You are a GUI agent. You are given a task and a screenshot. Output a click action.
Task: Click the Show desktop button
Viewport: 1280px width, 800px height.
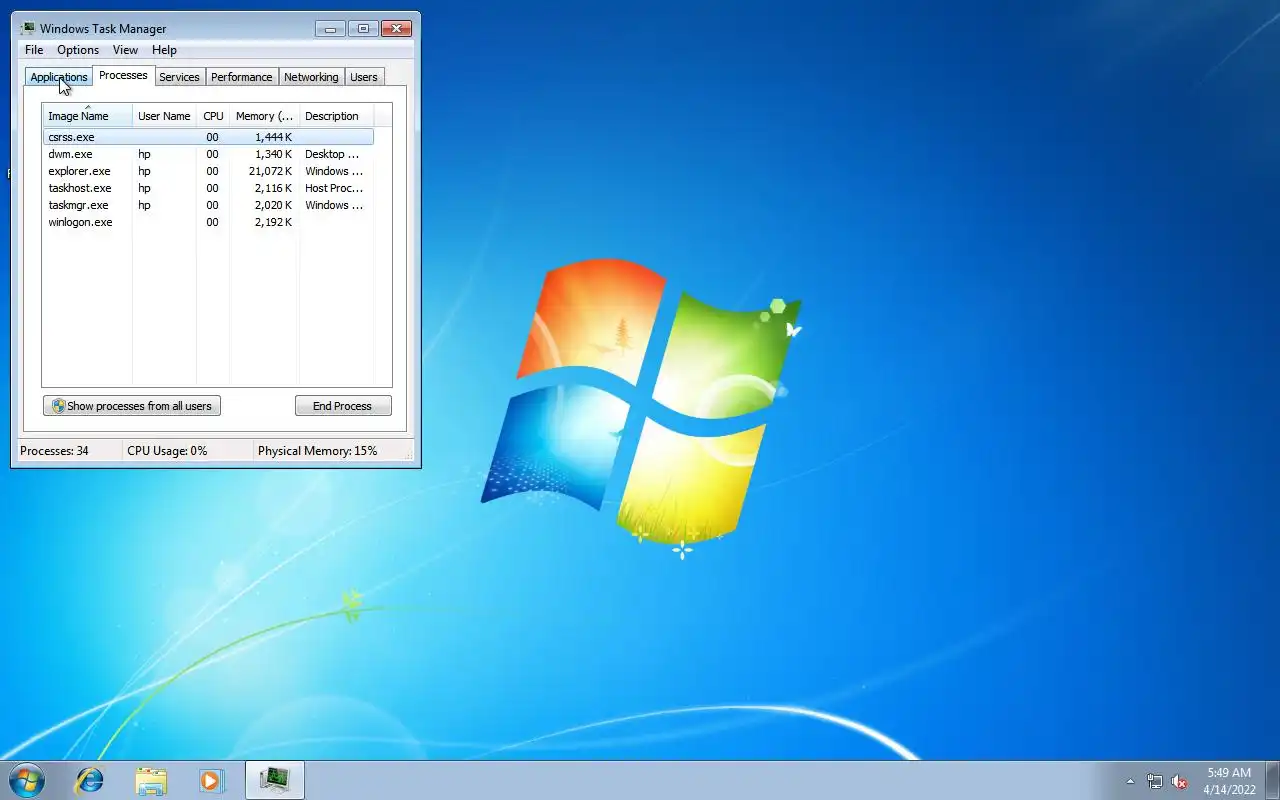(x=1273, y=781)
